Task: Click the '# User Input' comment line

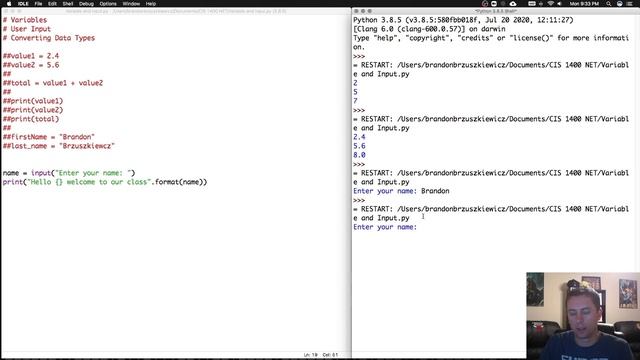Action: [27, 29]
